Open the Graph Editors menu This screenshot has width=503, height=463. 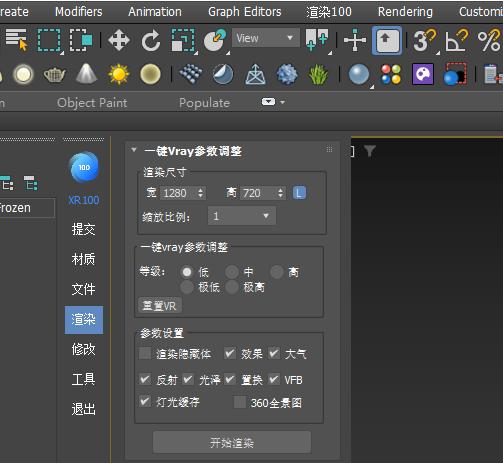coord(245,12)
